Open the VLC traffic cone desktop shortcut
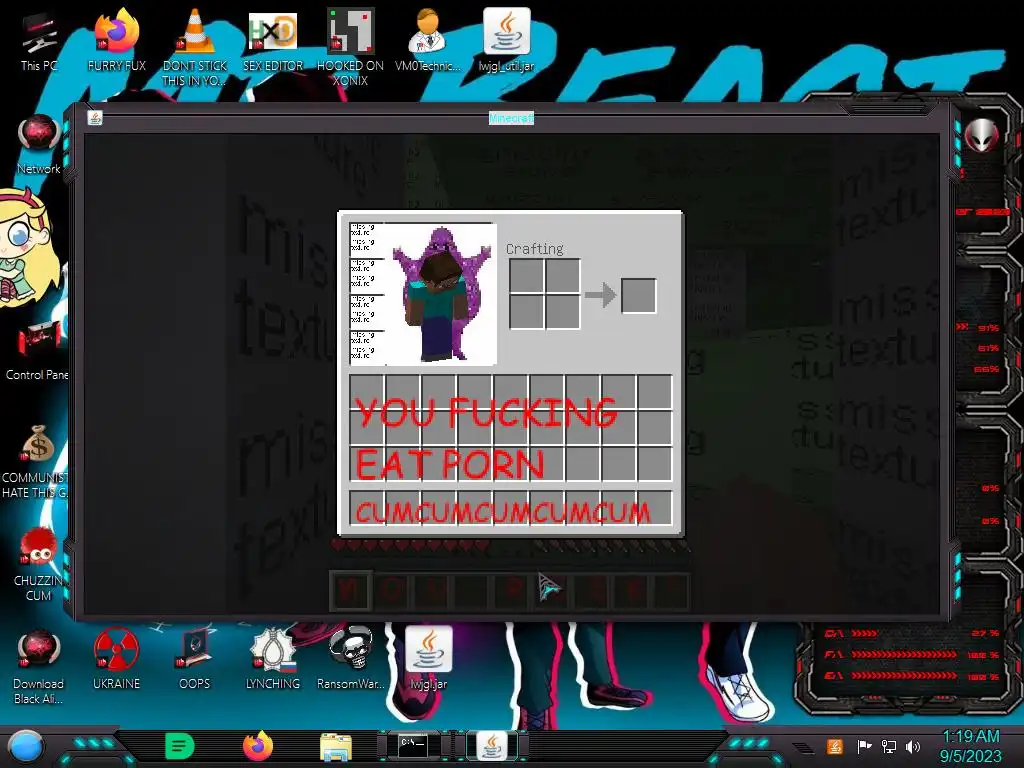This screenshot has height=768, width=1024. click(x=195, y=47)
